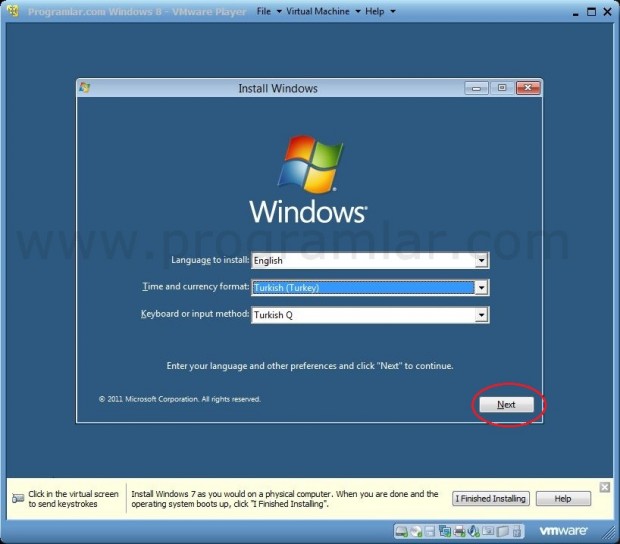620x544 pixels.
Task: Click Next to continue installation
Action: 506,404
